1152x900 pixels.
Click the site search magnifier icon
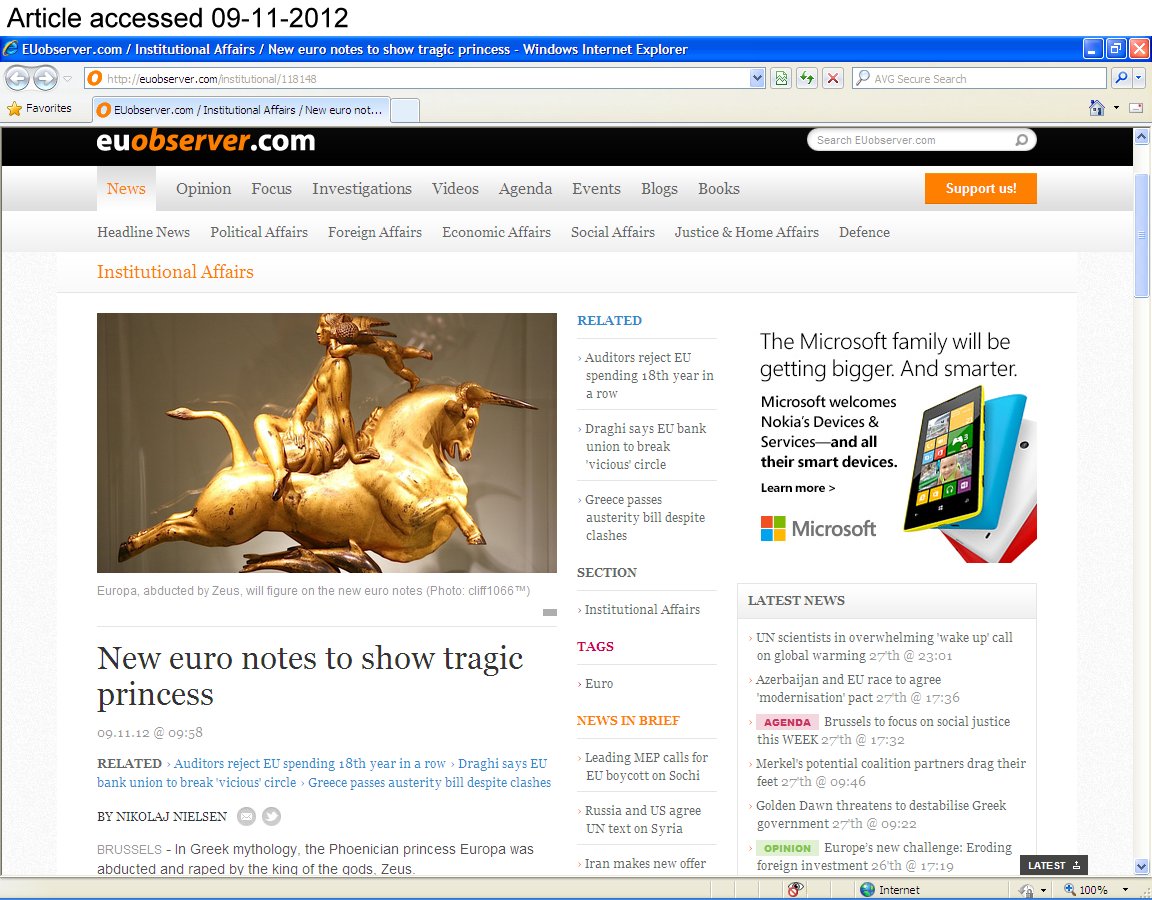pyautogui.click(x=1021, y=140)
